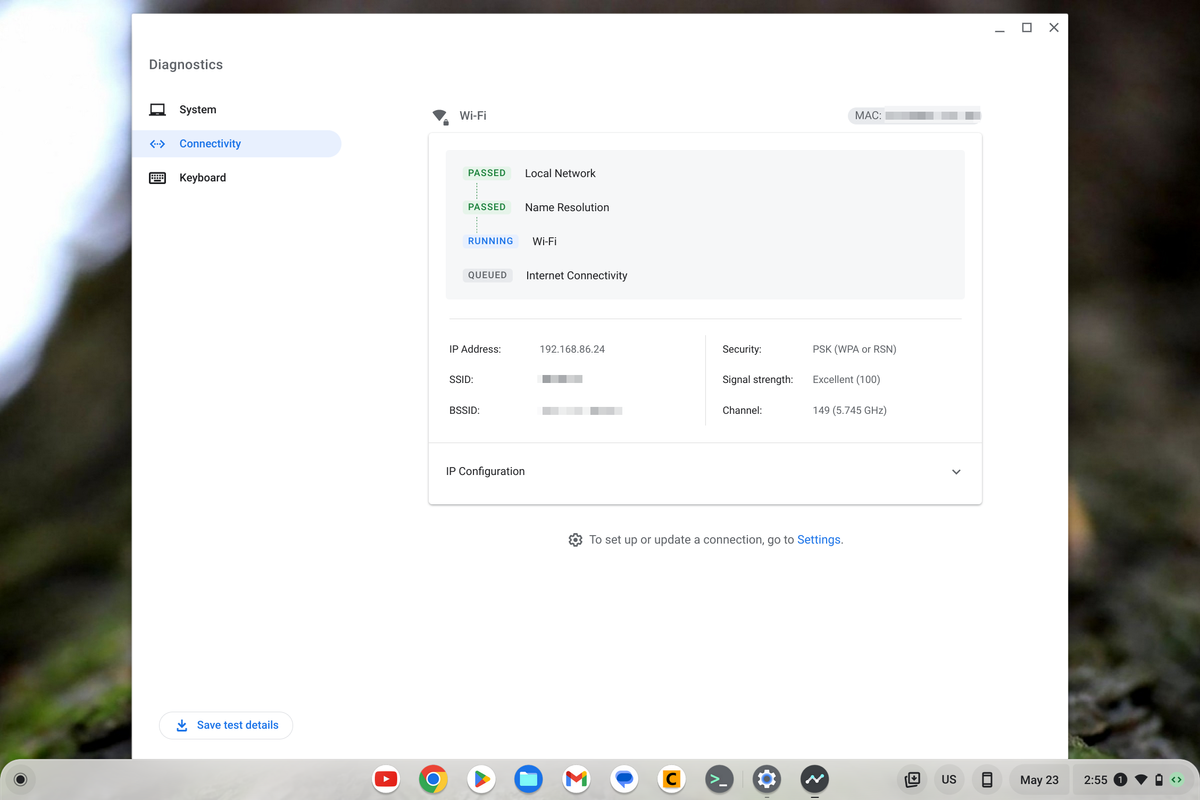Select the System laptop icon in the sidebar

[x=157, y=109]
